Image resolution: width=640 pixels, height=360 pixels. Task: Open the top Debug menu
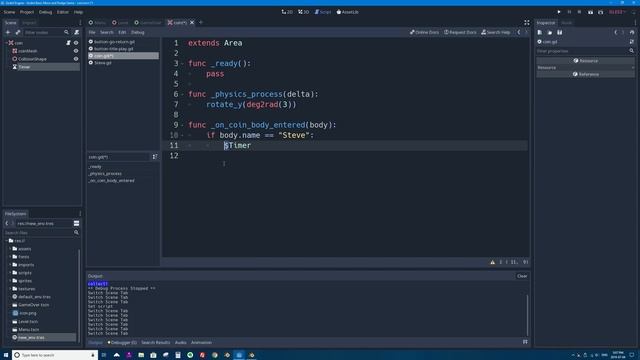pyautogui.click(x=45, y=12)
